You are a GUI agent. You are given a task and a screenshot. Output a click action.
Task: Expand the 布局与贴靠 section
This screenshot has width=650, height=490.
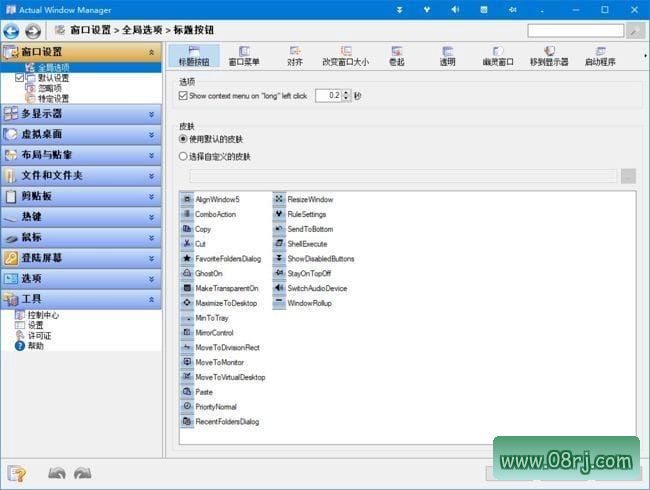click(x=151, y=155)
